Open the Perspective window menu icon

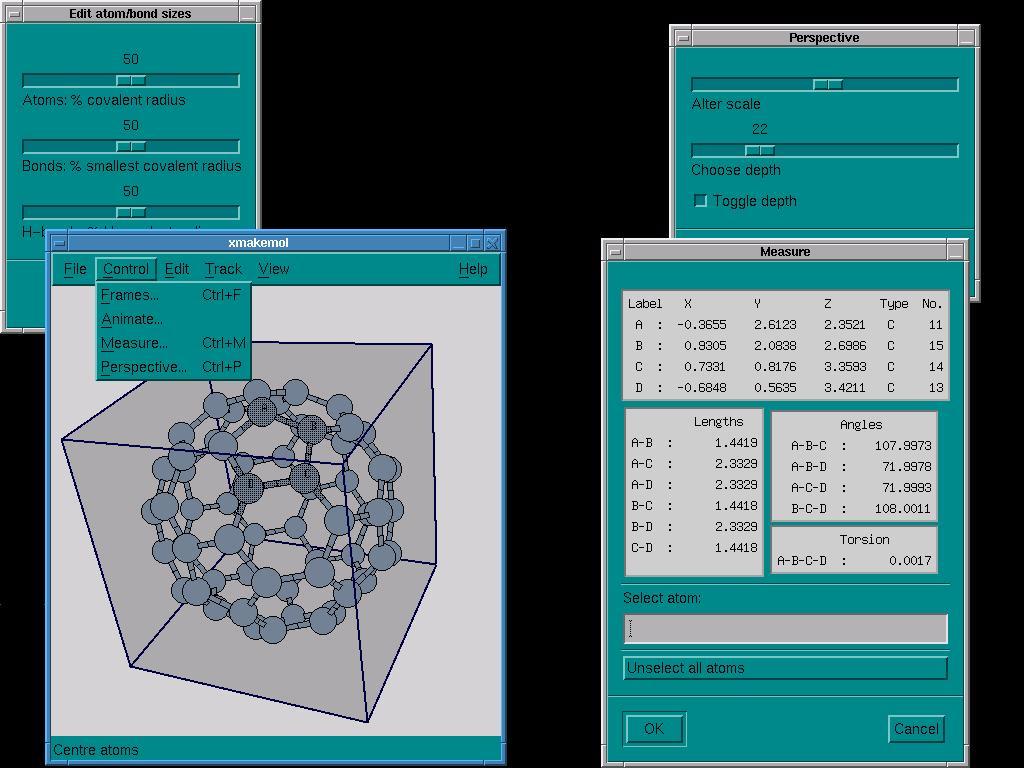coord(683,38)
